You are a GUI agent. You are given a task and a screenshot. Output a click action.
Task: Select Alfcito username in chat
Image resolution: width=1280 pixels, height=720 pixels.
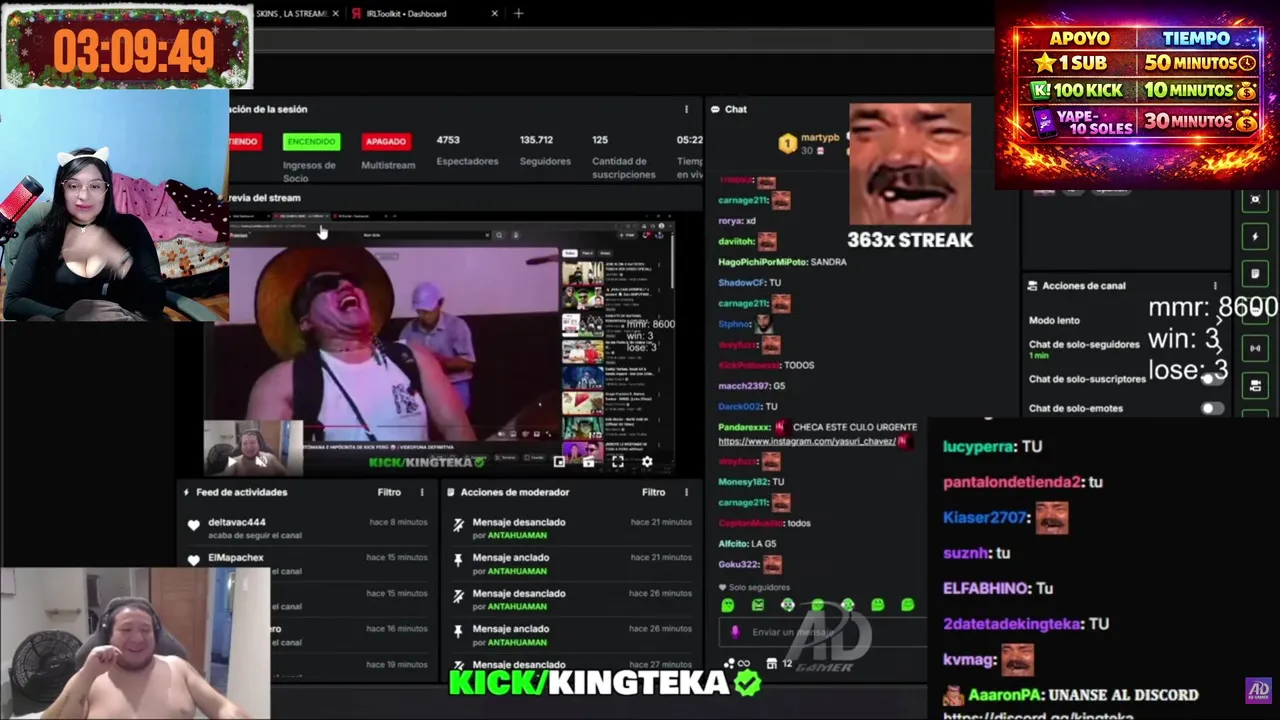point(732,544)
